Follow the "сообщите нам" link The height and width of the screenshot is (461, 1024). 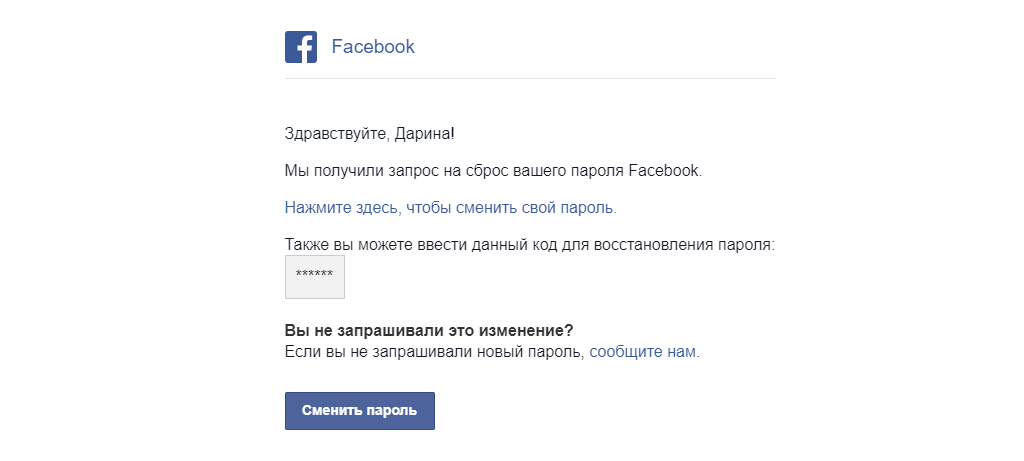tap(643, 352)
